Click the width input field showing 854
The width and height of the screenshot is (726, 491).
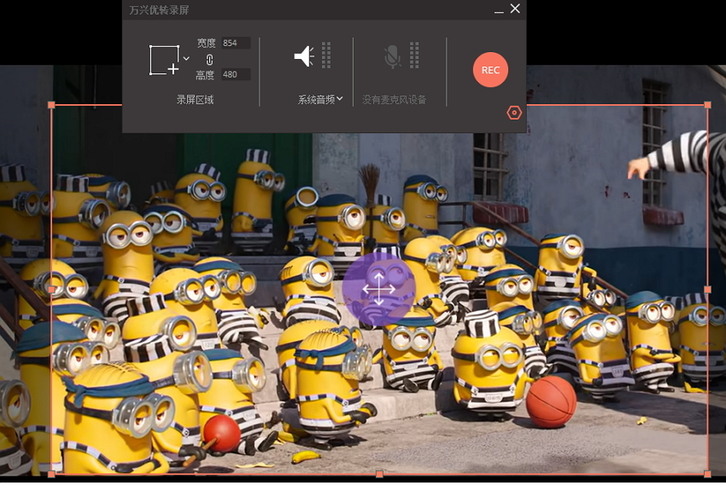(x=236, y=43)
